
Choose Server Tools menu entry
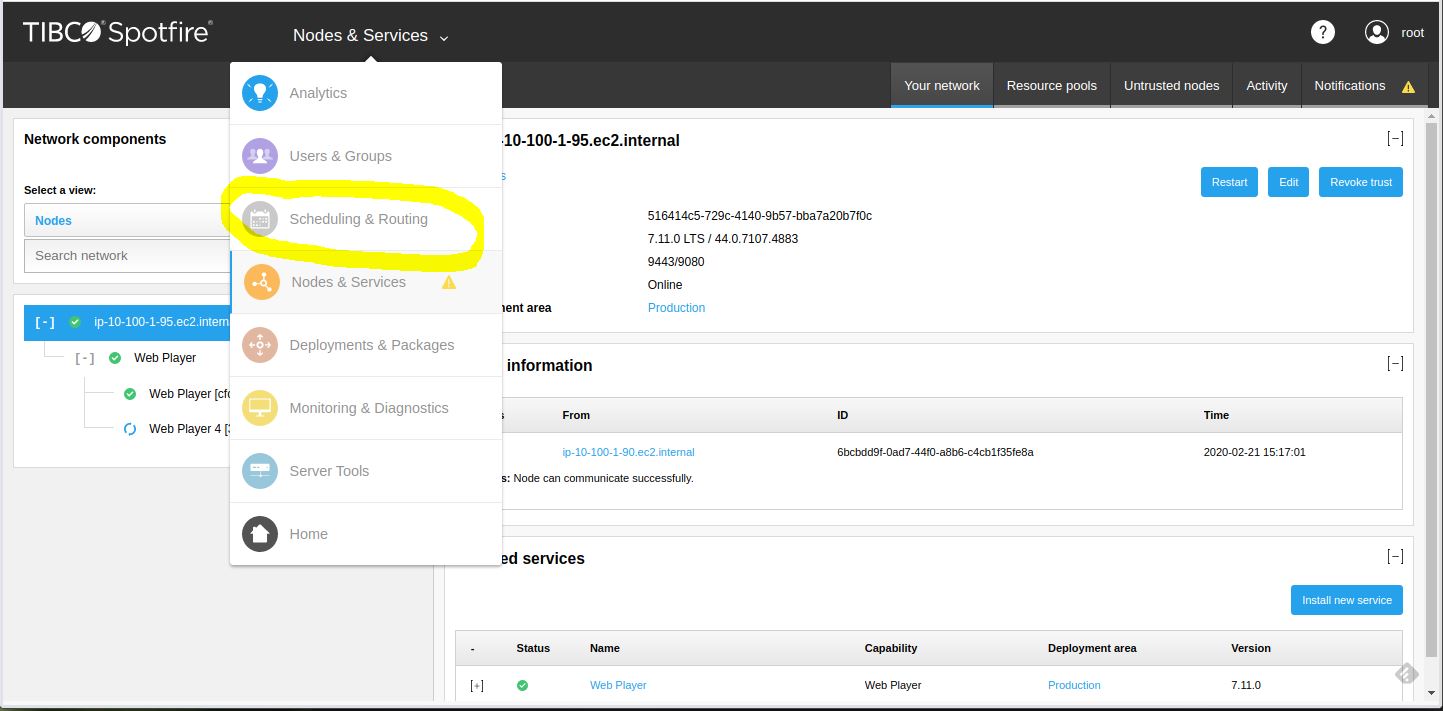click(366, 471)
